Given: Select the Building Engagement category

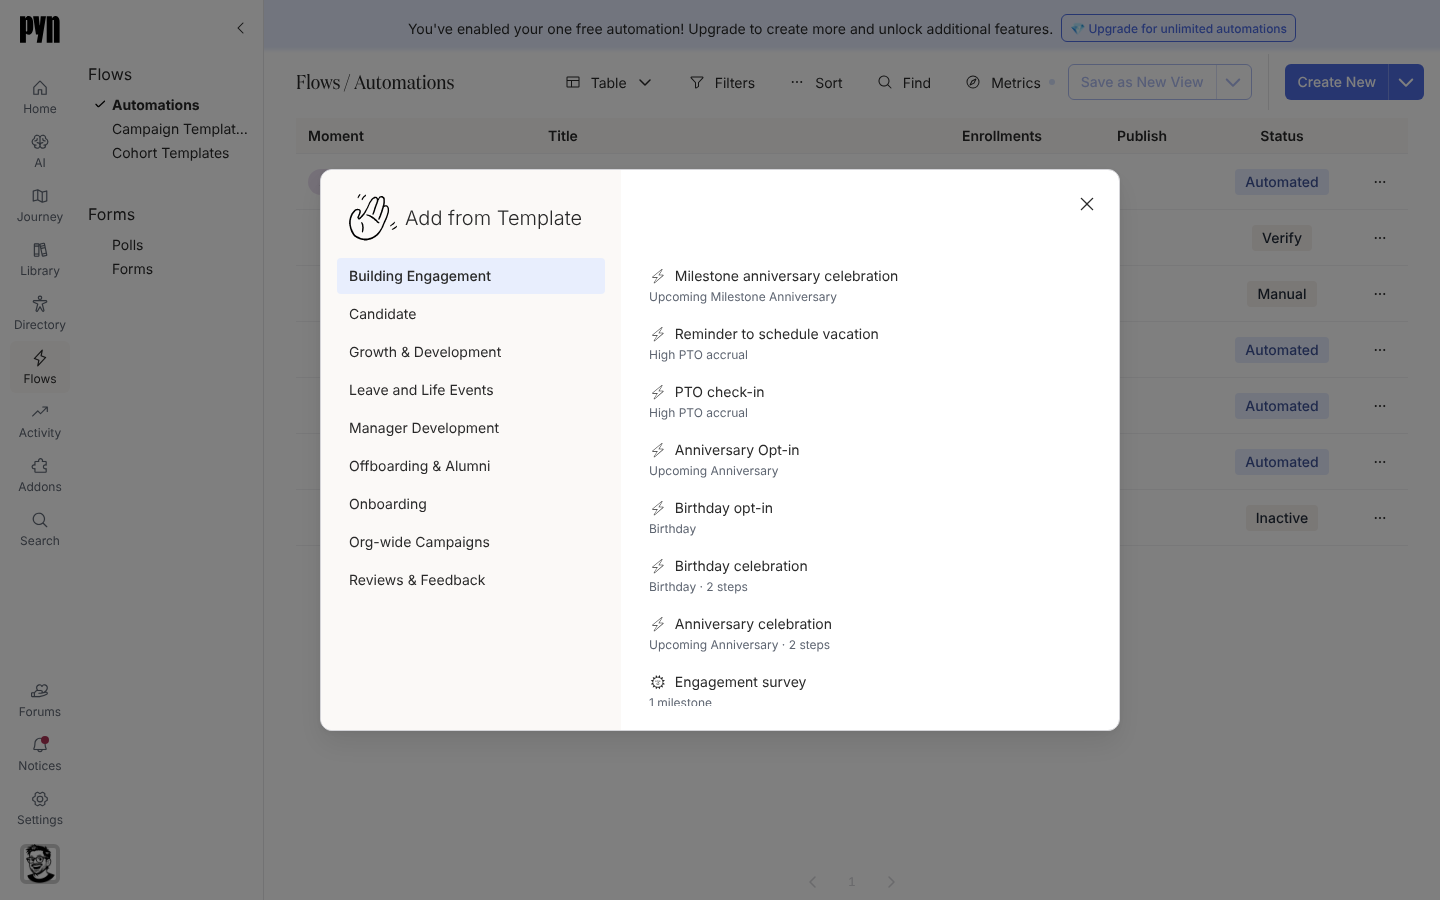Looking at the screenshot, I should (471, 276).
